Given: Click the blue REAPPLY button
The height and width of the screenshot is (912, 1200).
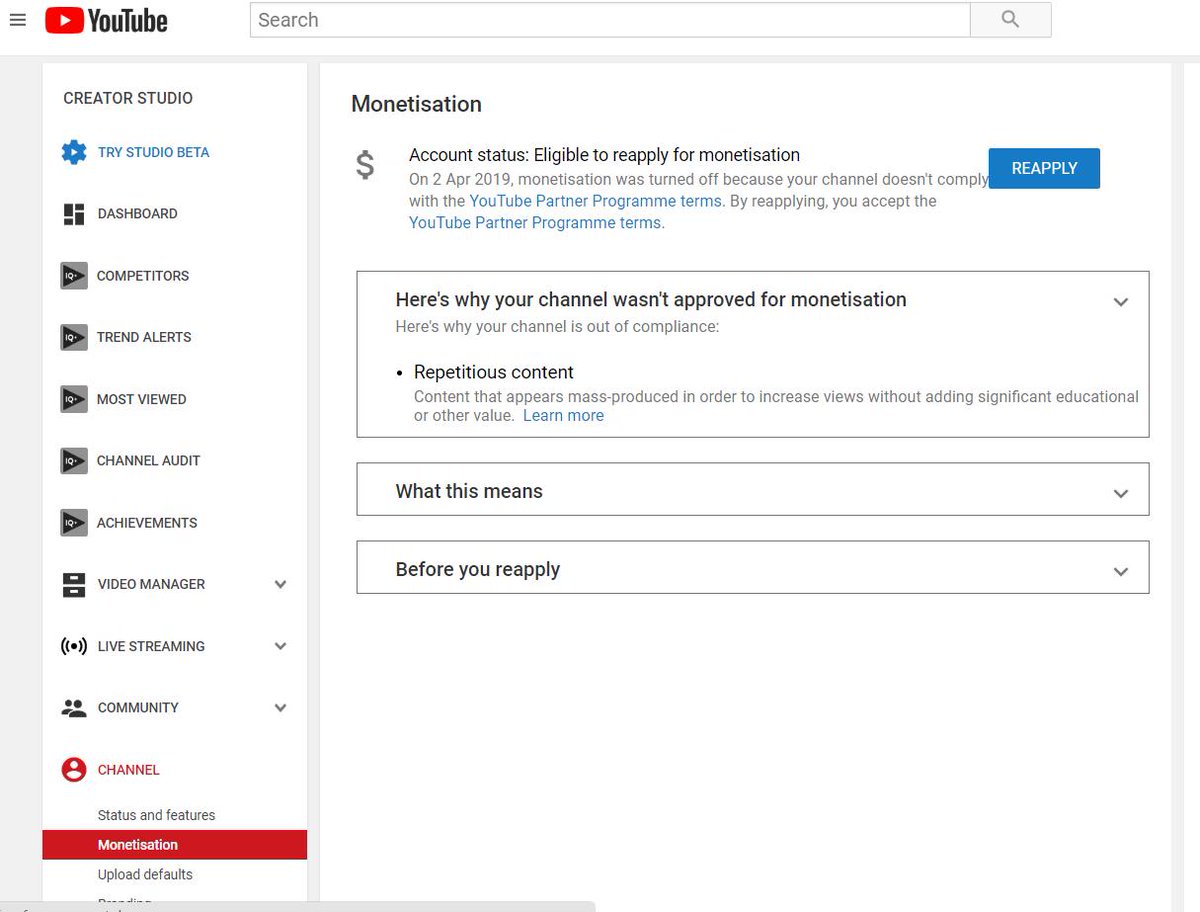Looking at the screenshot, I should click(x=1044, y=168).
